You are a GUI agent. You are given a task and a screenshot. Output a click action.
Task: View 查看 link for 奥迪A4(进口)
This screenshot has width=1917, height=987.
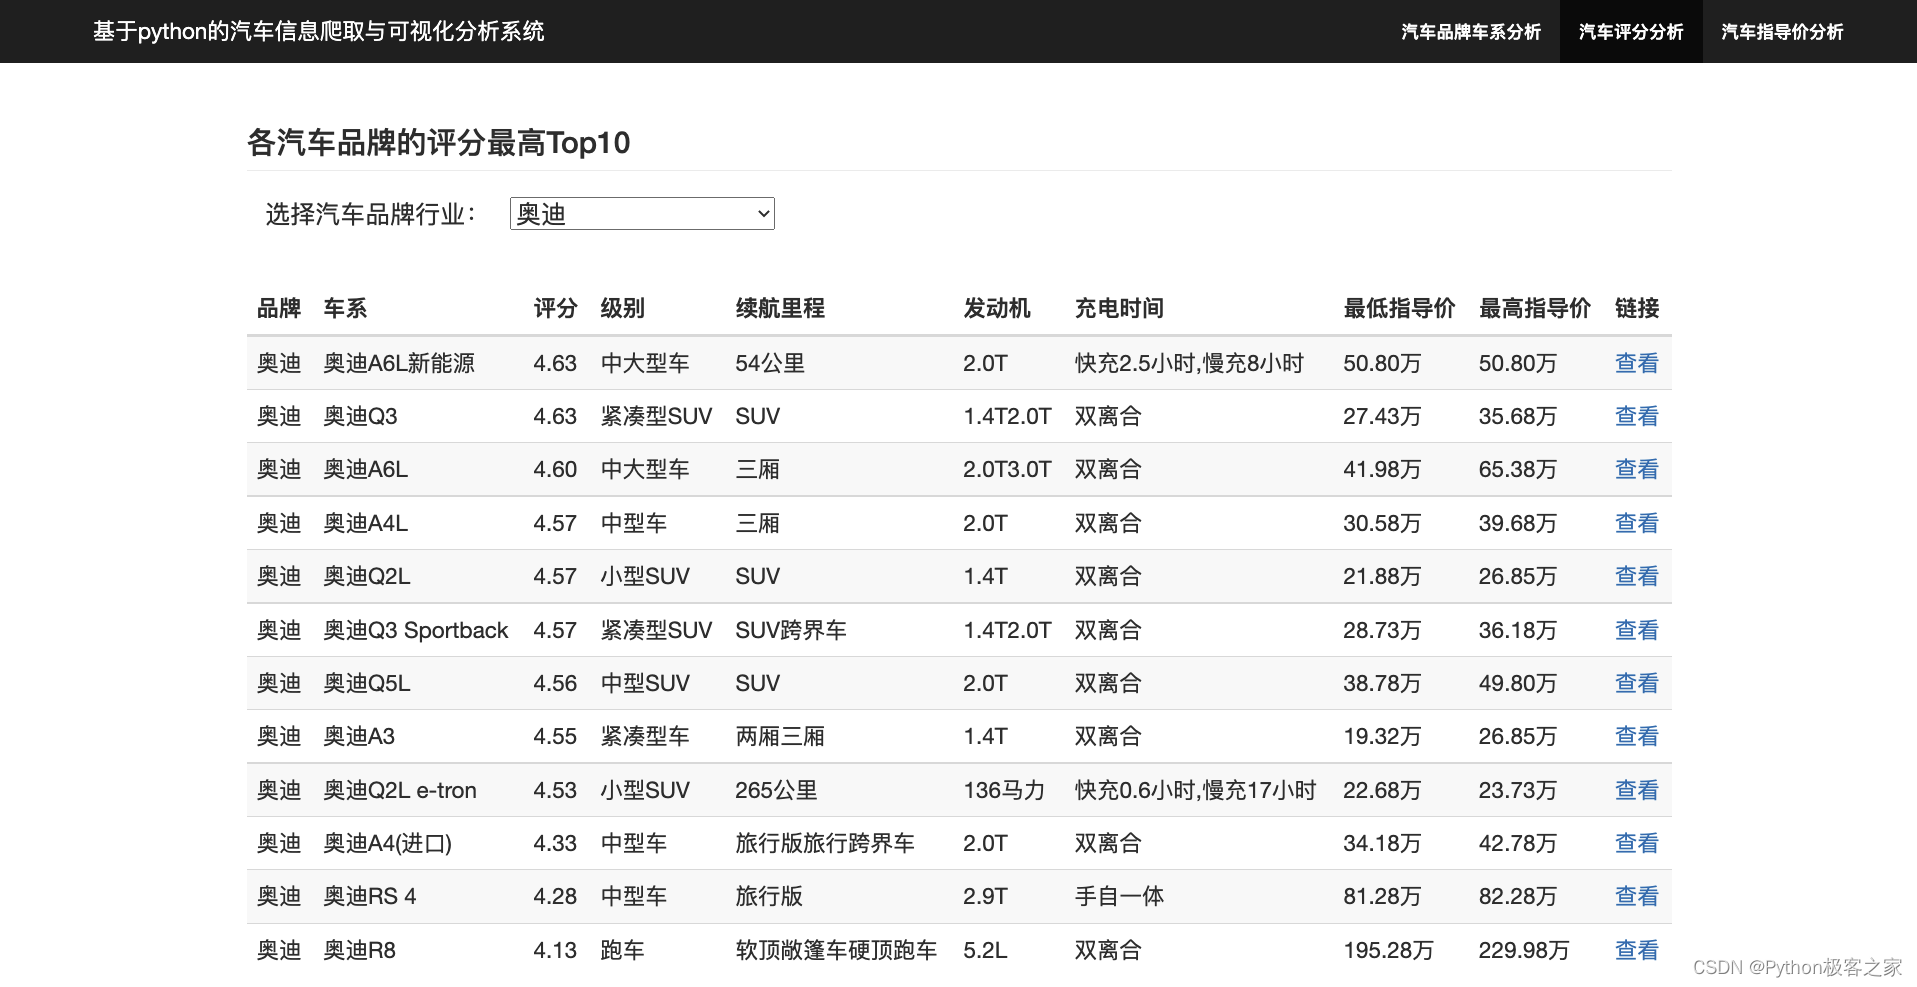click(1637, 843)
